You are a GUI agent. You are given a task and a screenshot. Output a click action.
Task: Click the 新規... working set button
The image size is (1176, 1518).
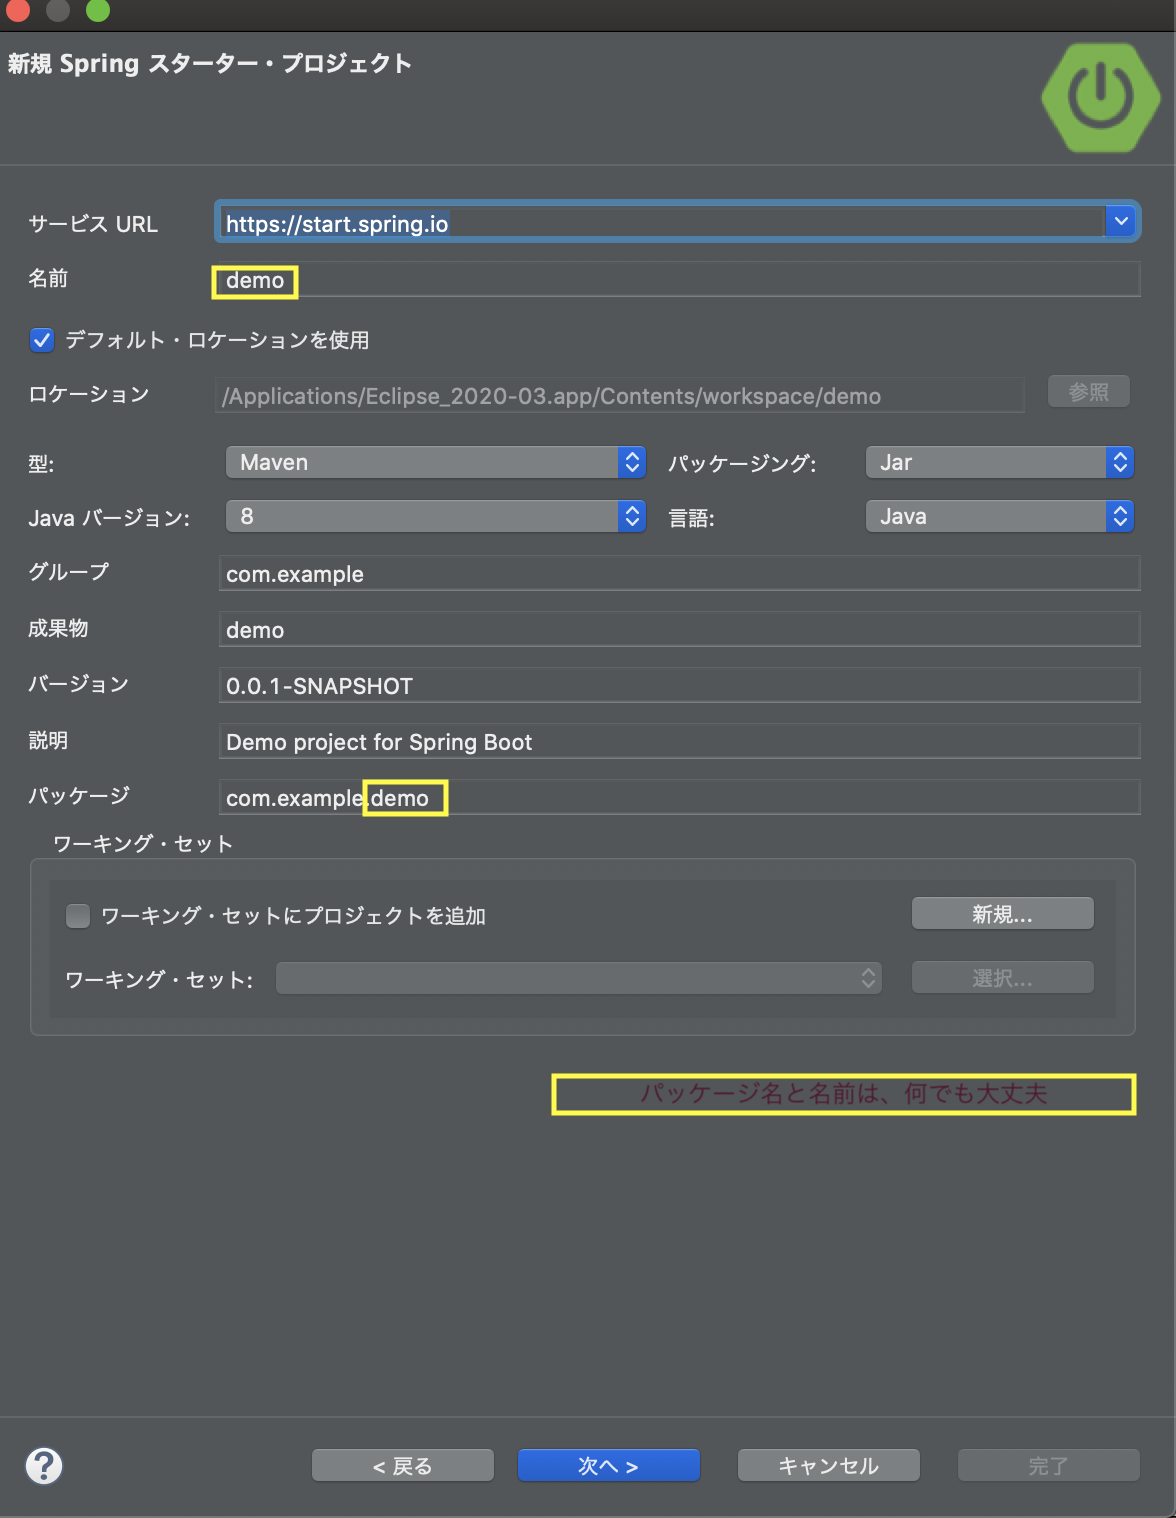pyautogui.click(x=1003, y=914)
